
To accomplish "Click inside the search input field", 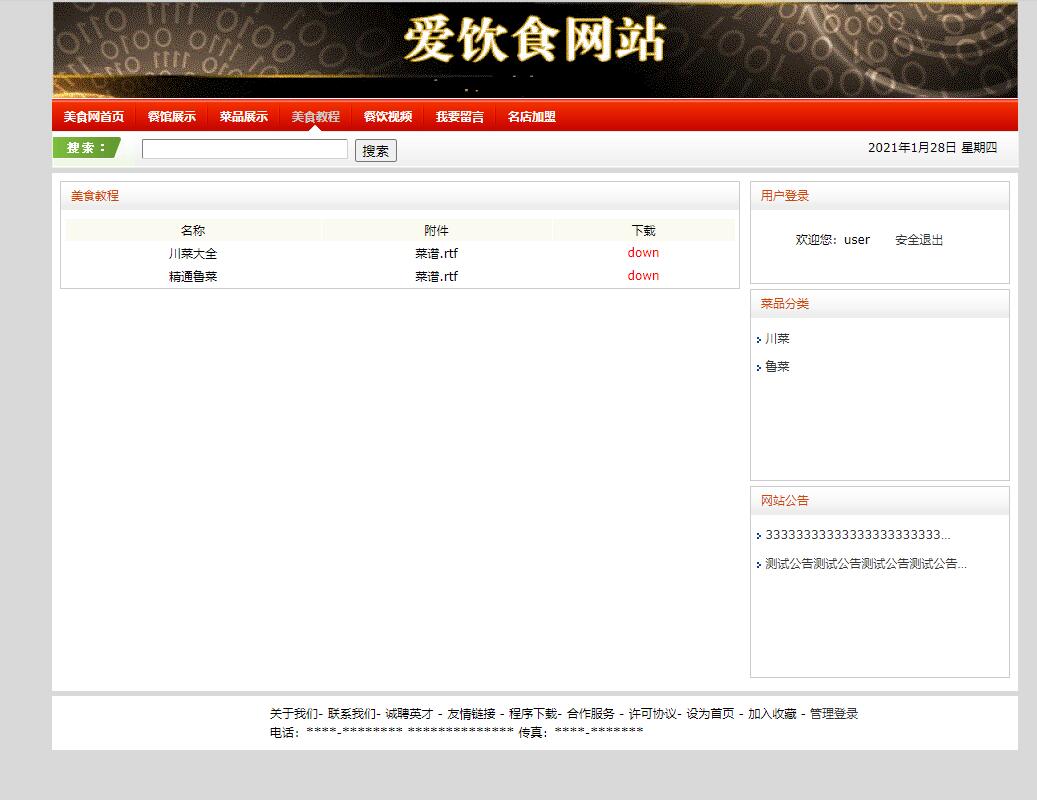I will [243, 149].
